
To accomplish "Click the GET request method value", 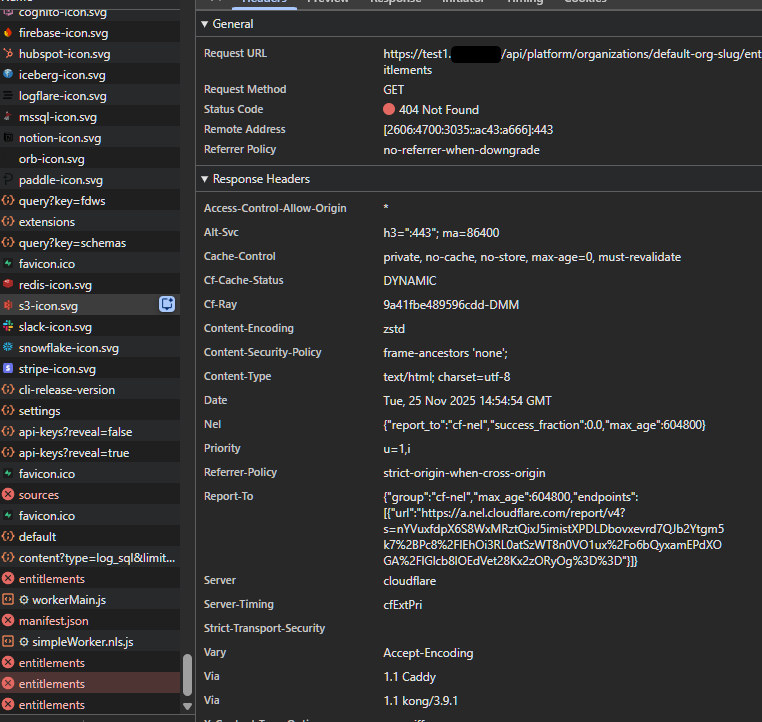I will point(393,90).
